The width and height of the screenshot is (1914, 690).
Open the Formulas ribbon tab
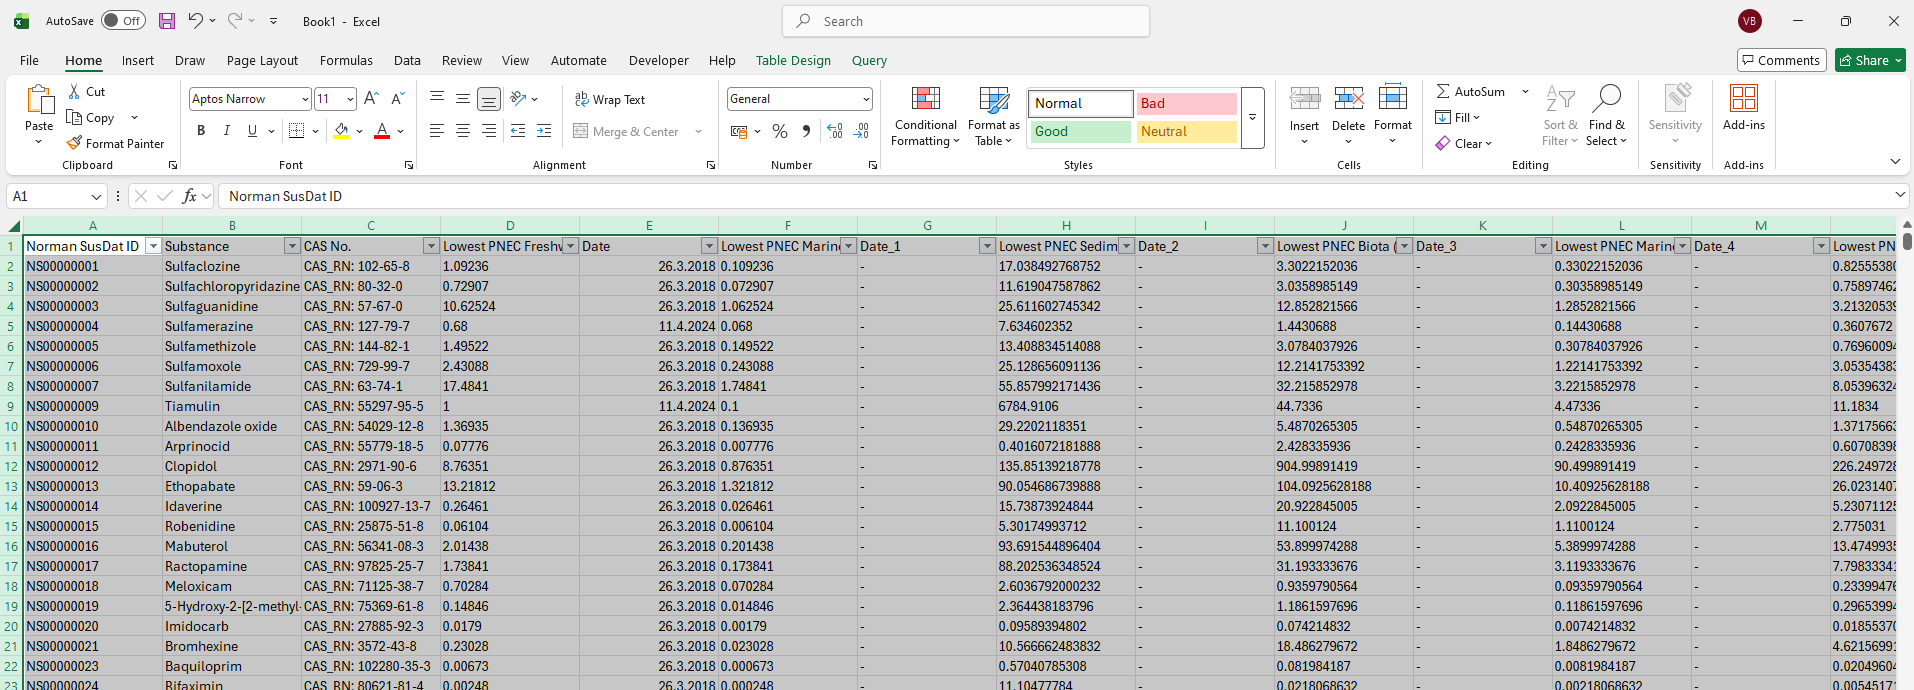[346, 60]
